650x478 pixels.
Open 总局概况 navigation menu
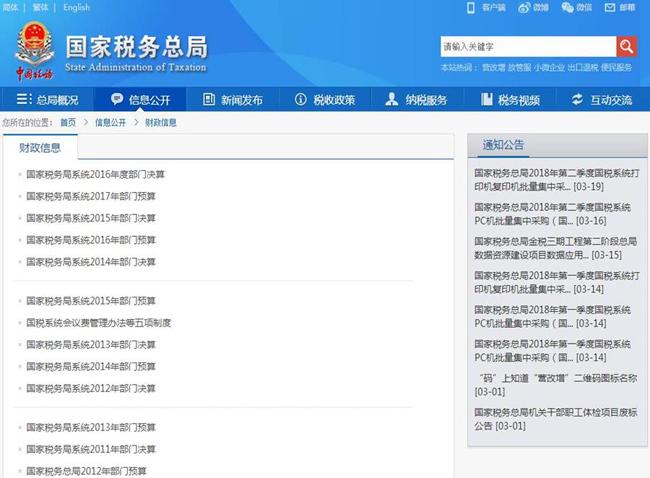coord(47,99)
